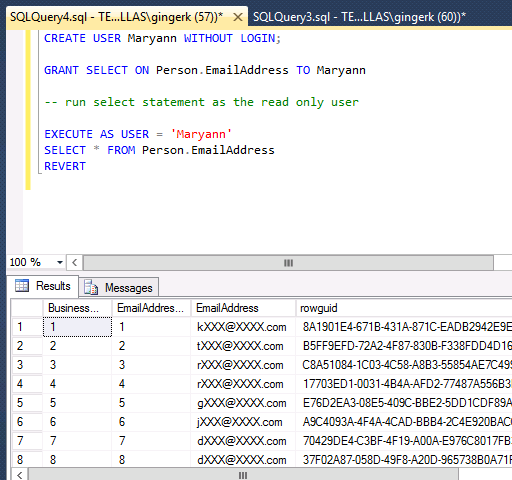
Task: Click the REVERT keyword
Action: pyautogui.click(x=65, y=166)
